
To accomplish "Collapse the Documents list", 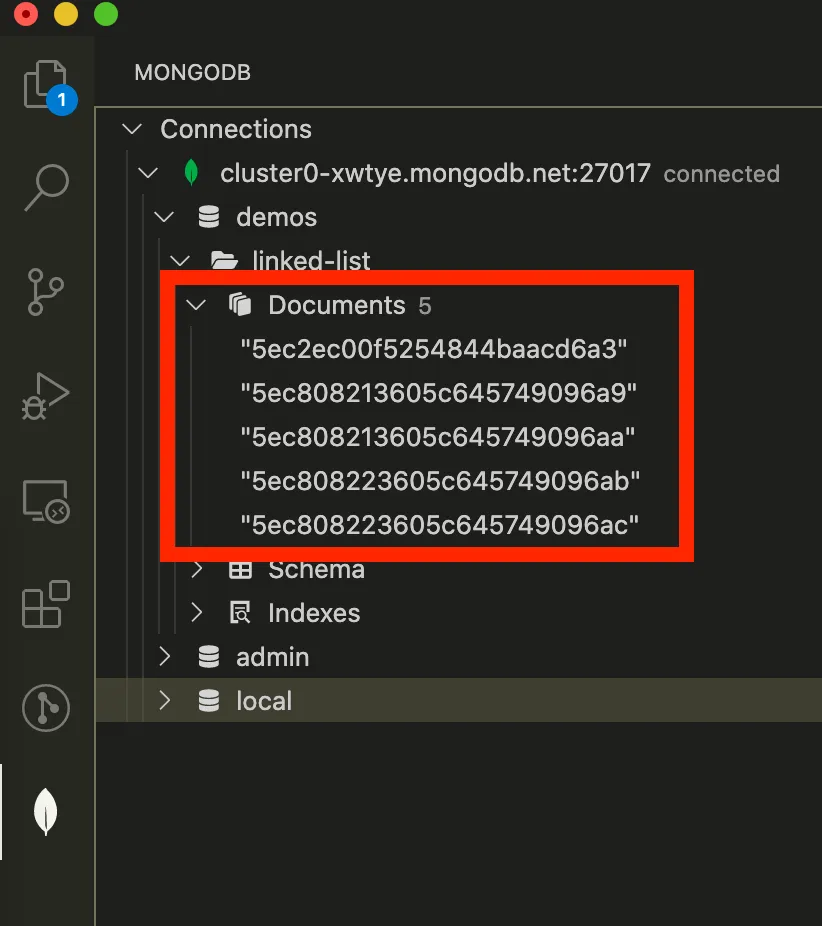I will [196, 305].
